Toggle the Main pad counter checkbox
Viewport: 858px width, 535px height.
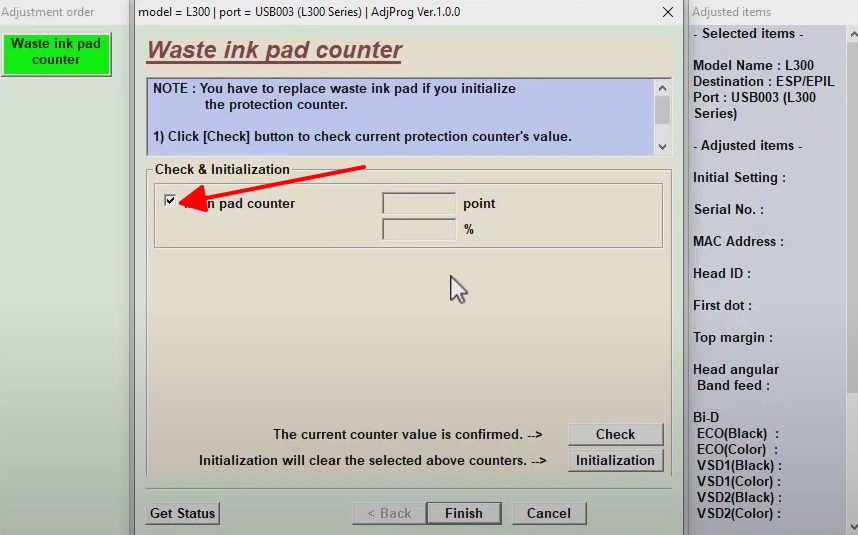(170, 201)
